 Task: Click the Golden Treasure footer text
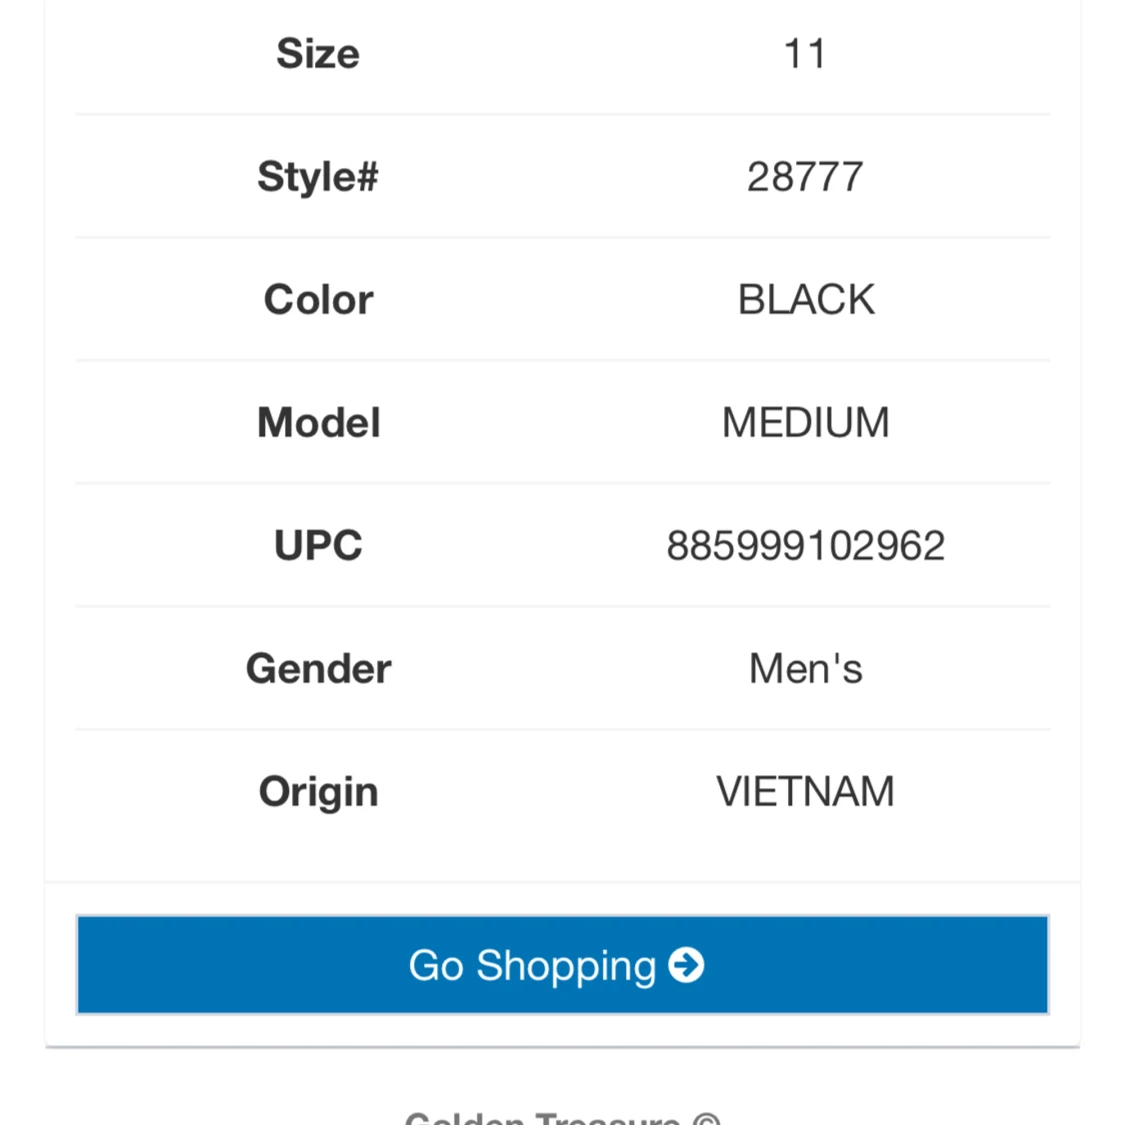pyautogui.click(x=542, y=1118)
